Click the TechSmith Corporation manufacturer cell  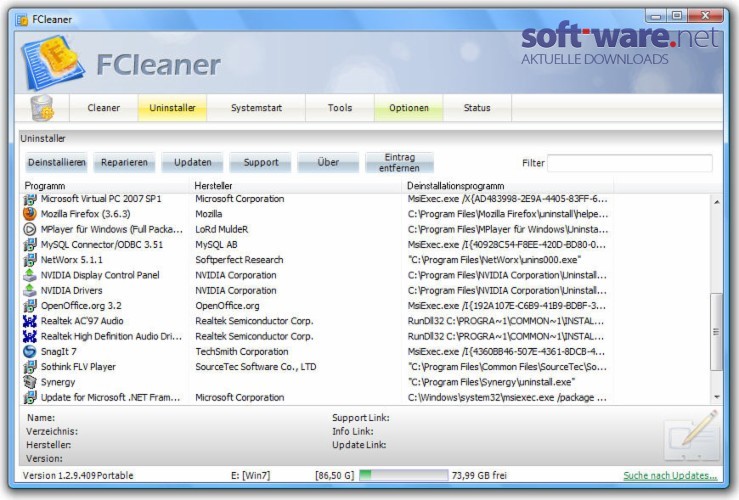(x=242, y=352)
